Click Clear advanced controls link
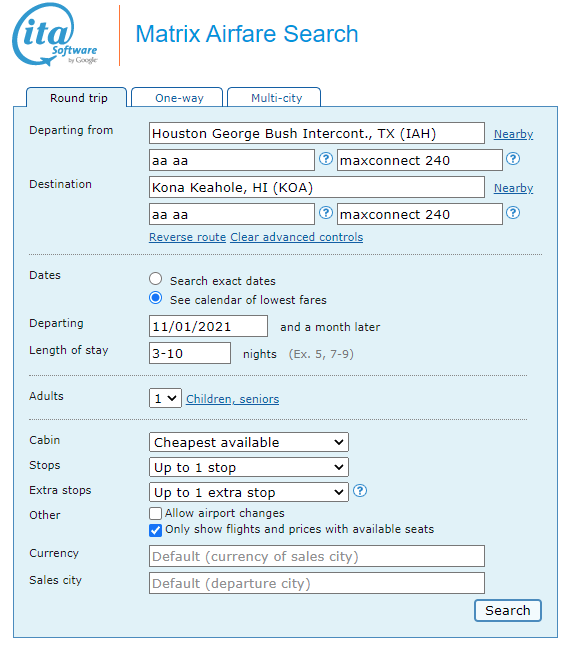 tap(296, 237)
